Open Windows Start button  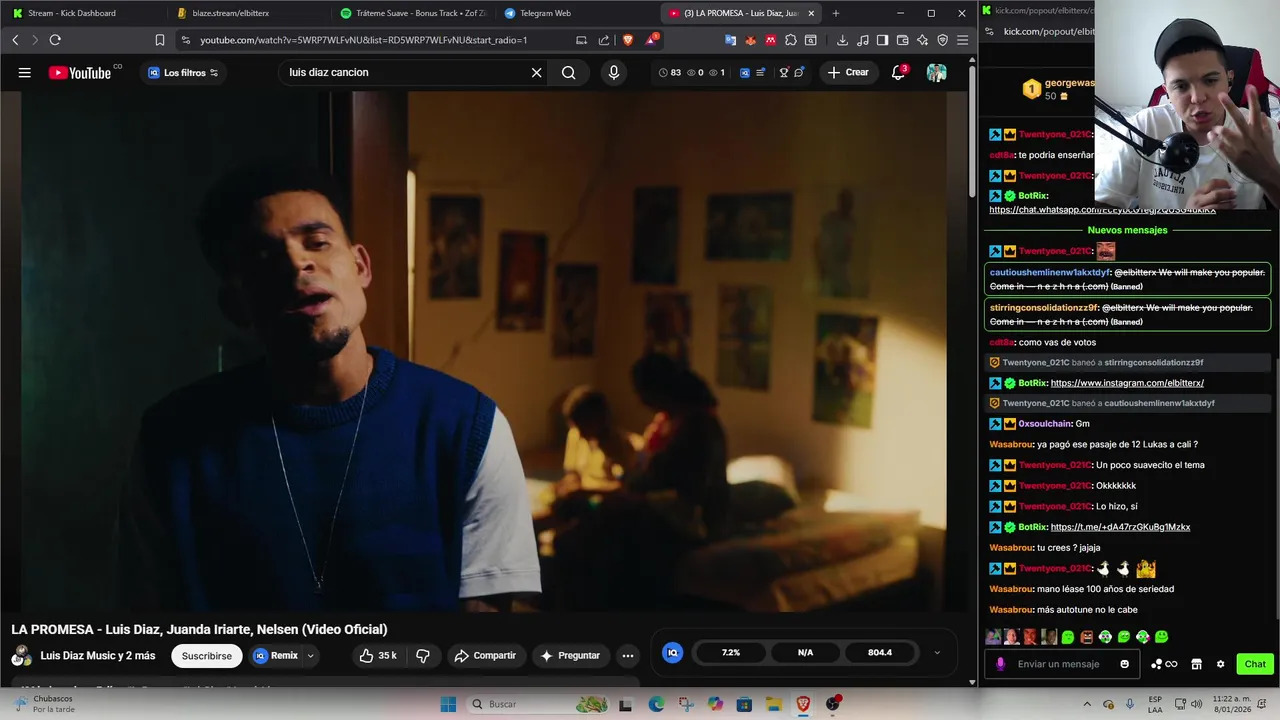448,704
